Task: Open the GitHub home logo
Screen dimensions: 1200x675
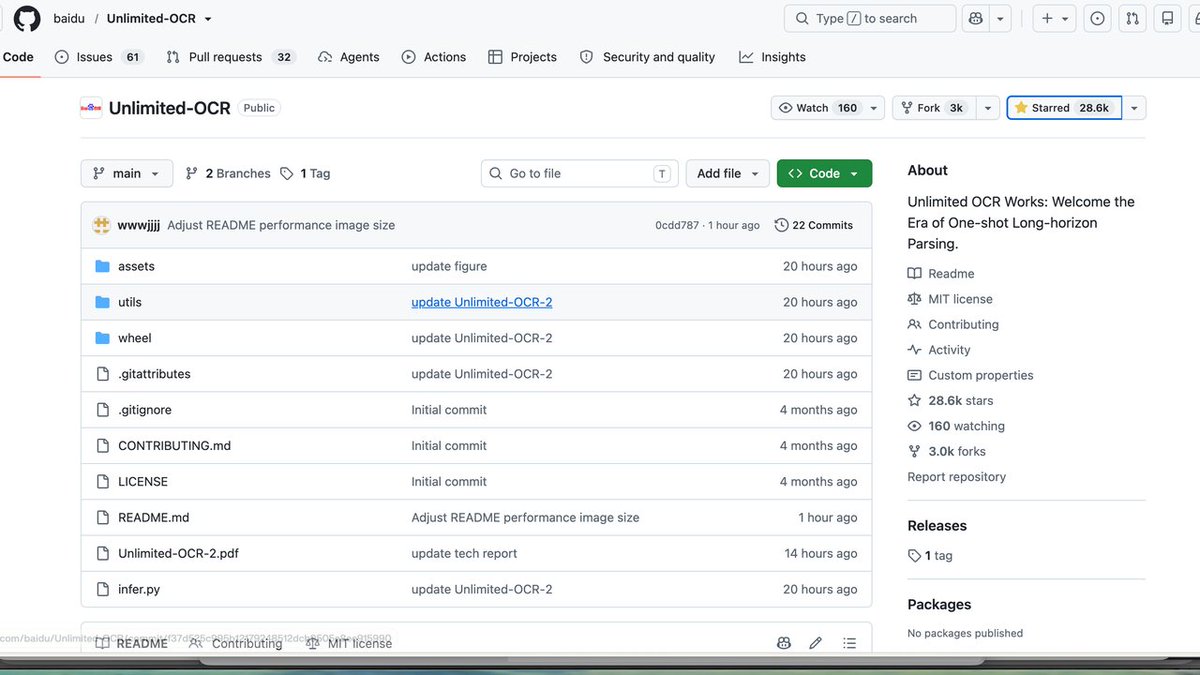Action: click(x=26, y=18)
